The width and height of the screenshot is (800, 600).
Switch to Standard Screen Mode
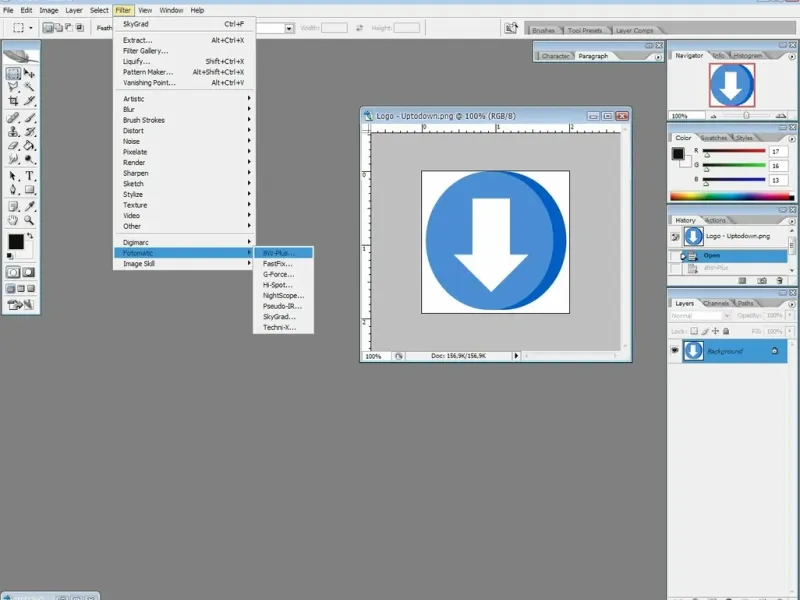pyautogui.click(x=11, y=289)
